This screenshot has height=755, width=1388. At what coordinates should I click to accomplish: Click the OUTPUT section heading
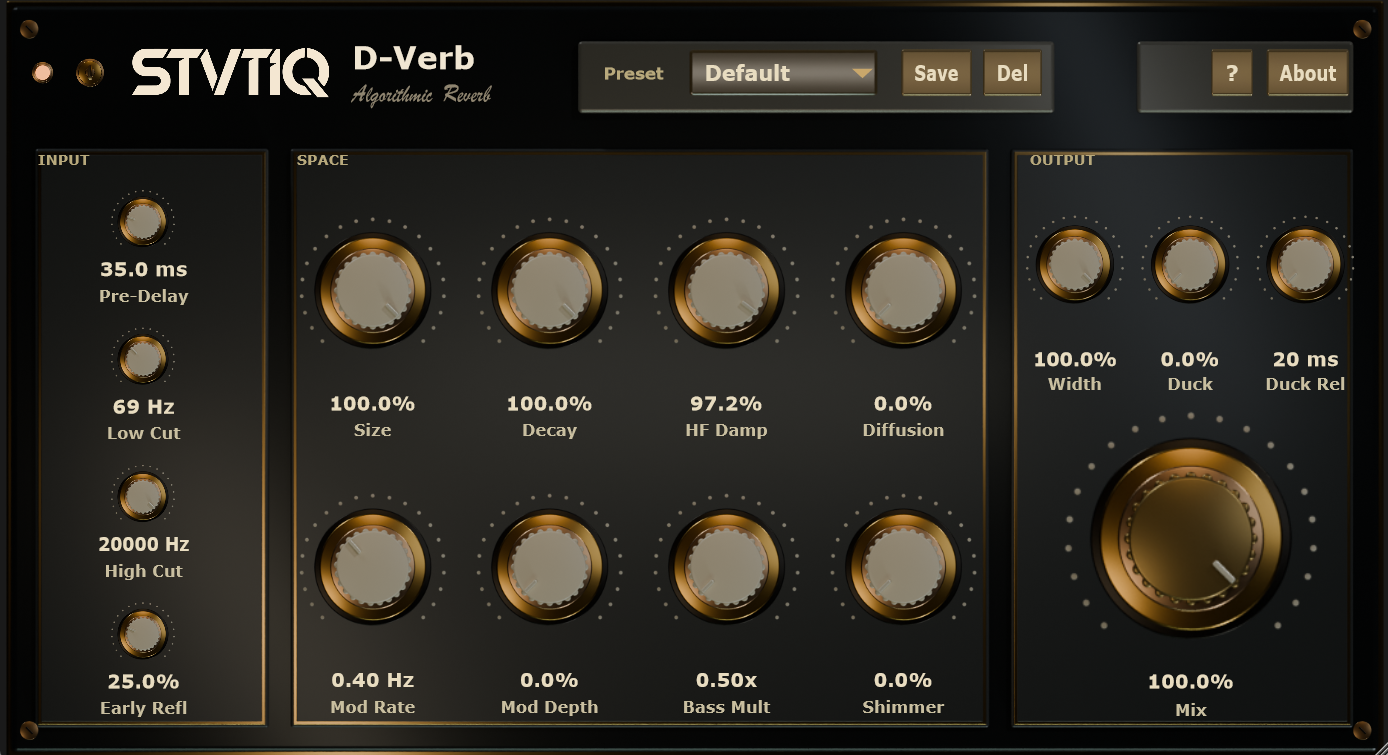tap(1062, 160)
